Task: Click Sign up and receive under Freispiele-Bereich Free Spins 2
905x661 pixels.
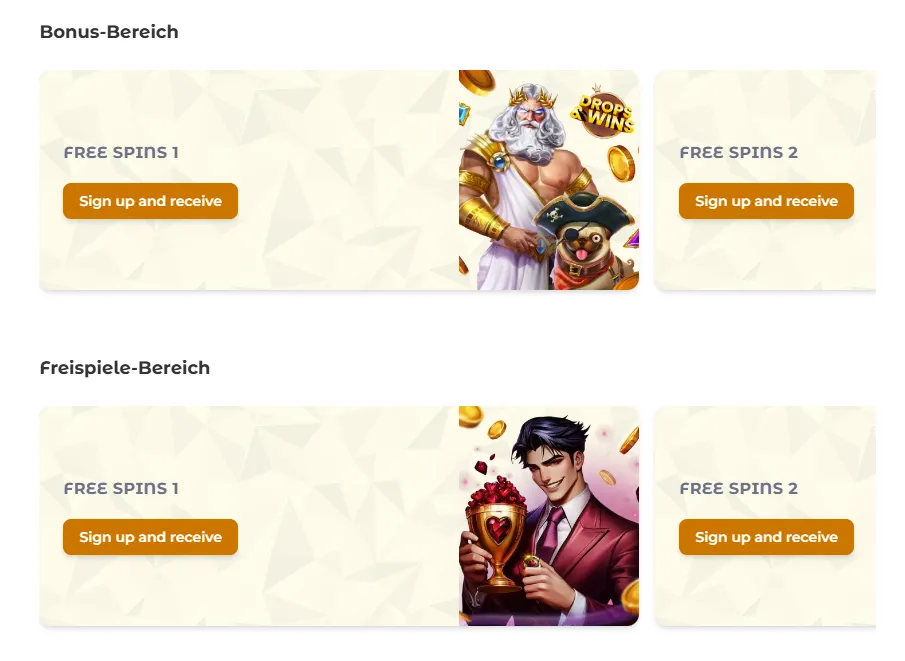Action: (x=766, y=537)
